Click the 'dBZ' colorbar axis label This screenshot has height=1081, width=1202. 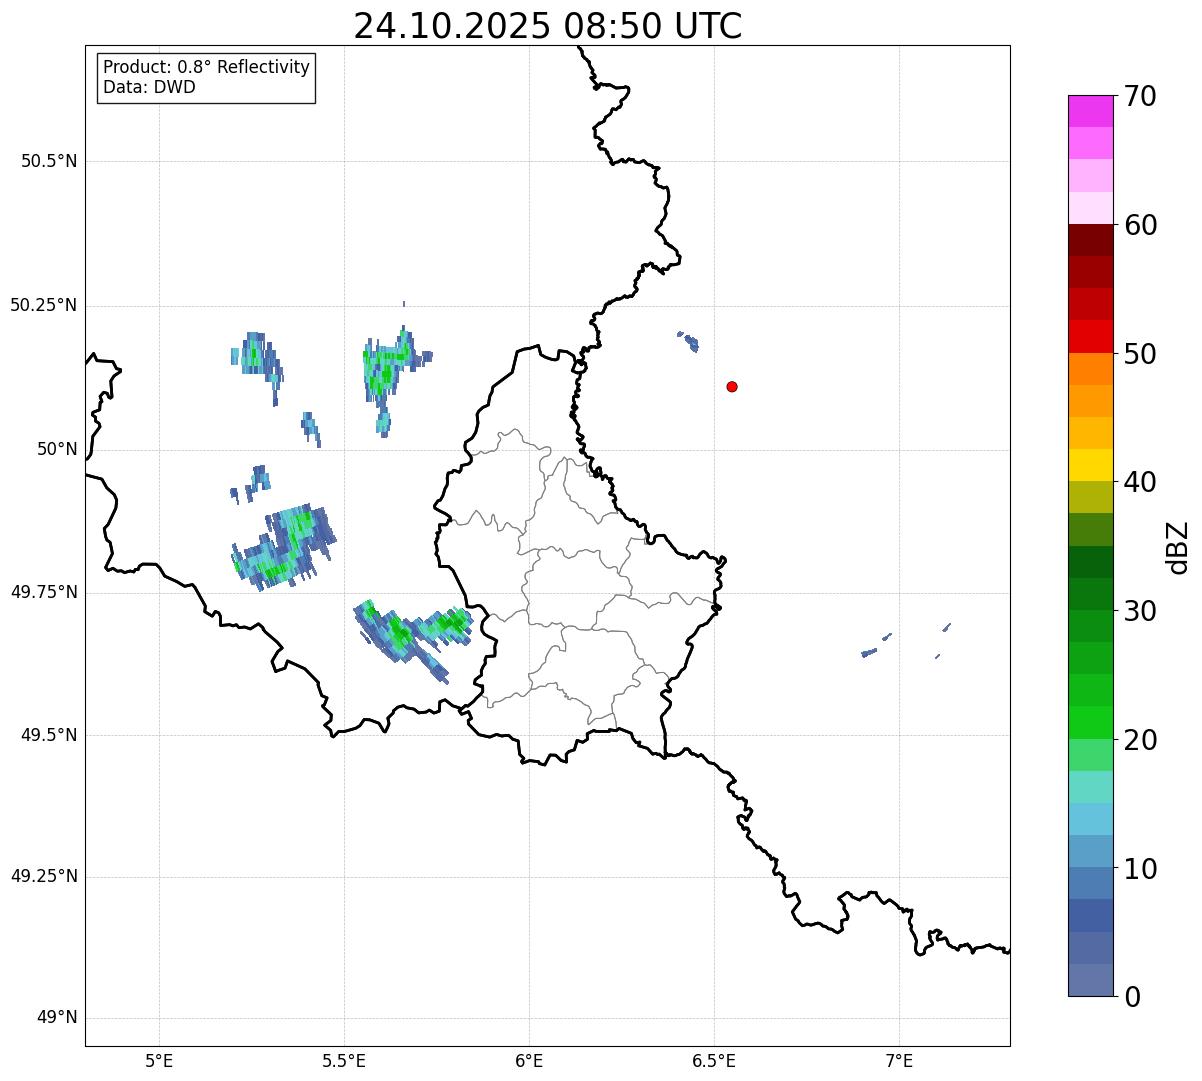tap(1178, 546)
